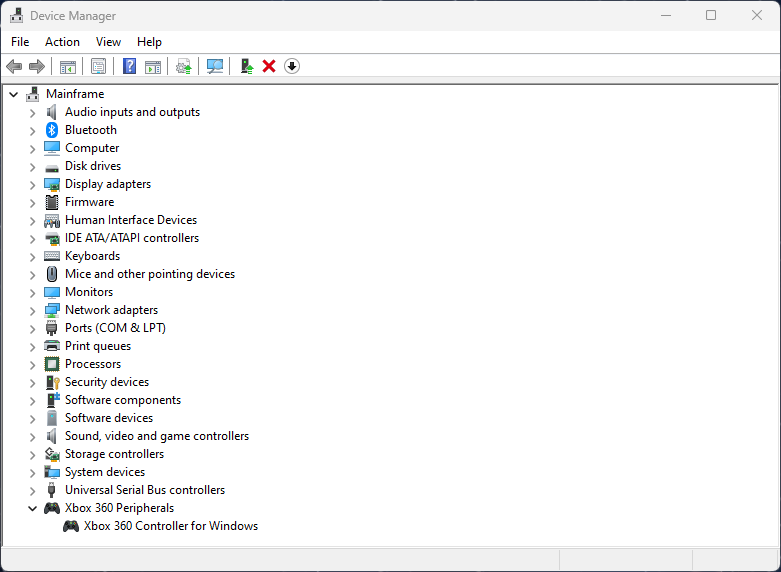This screenshot has height=572, width=781.
Task: Select the Firmware label
Action: click(x=90, y=202)
